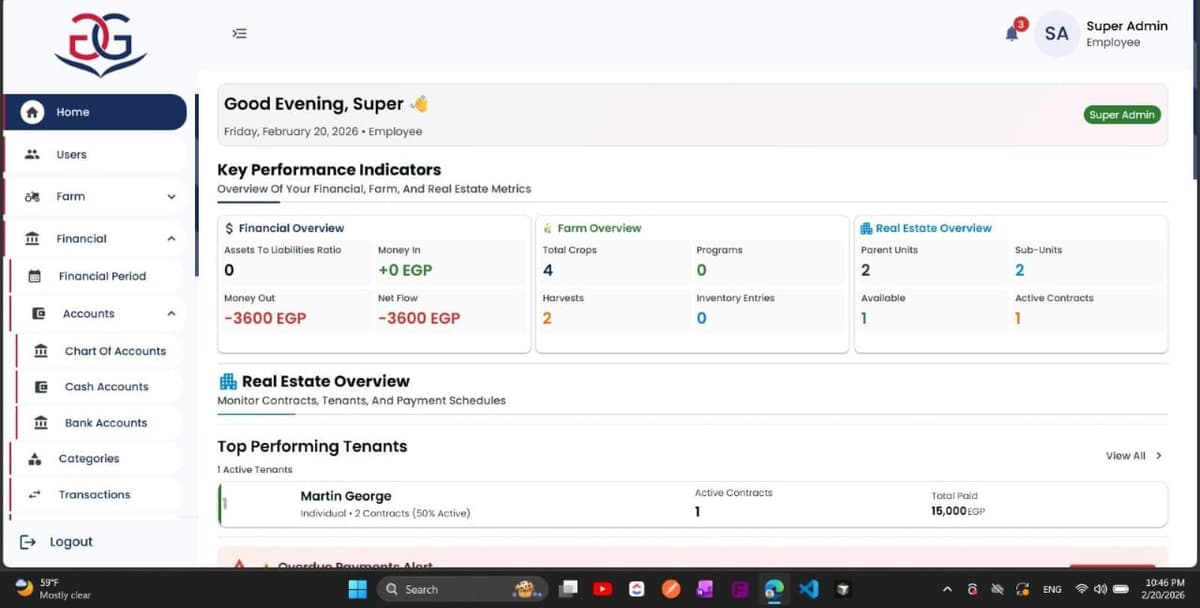
Task: Toggle the sidebar collapse control
Action: pos(239,33)
